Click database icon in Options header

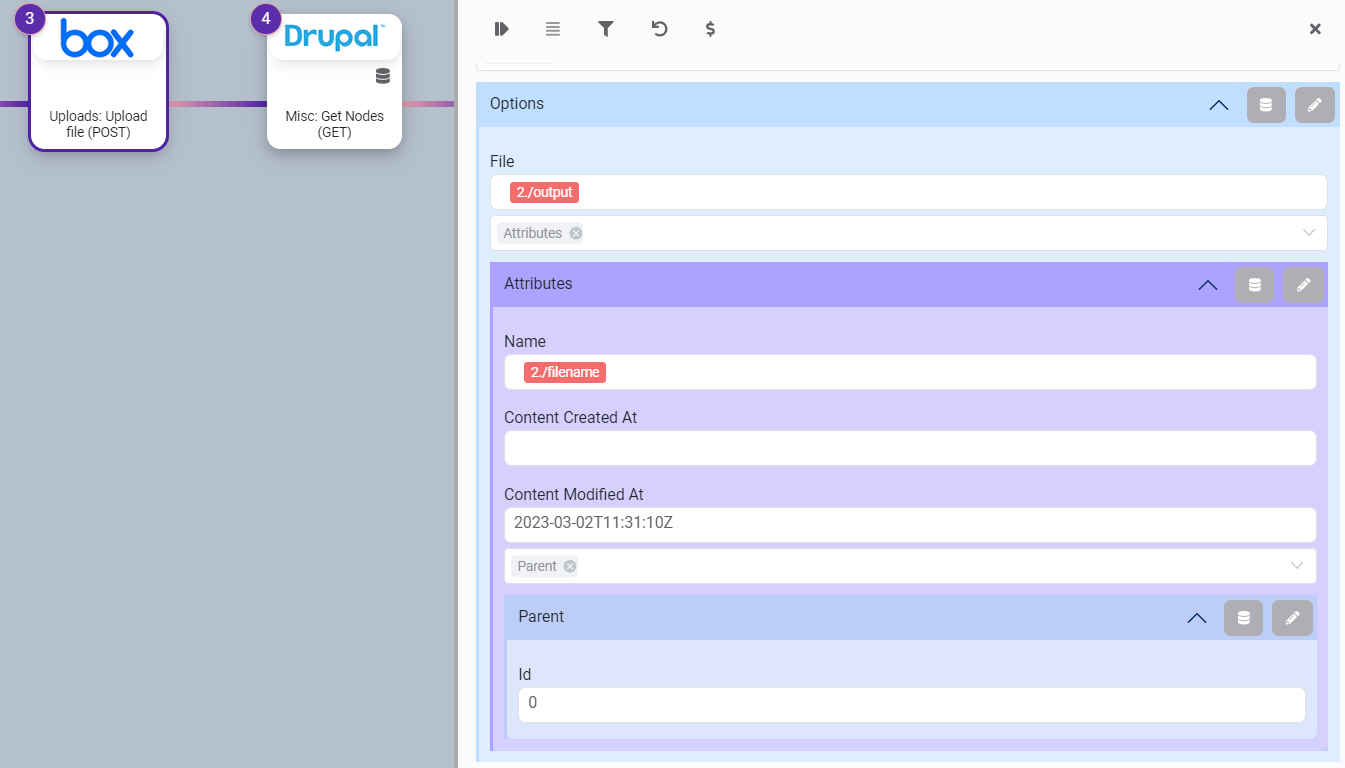point(1266,105)
